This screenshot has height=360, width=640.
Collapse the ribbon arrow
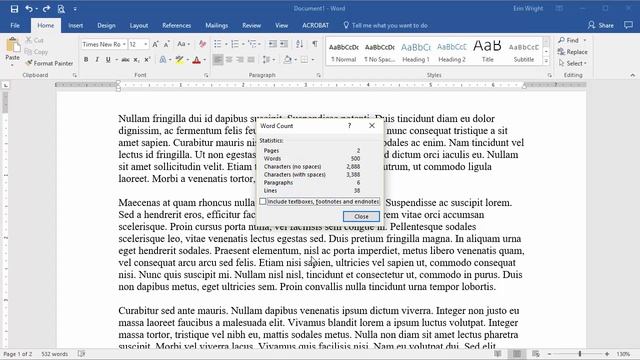click(x=632, y=75)
